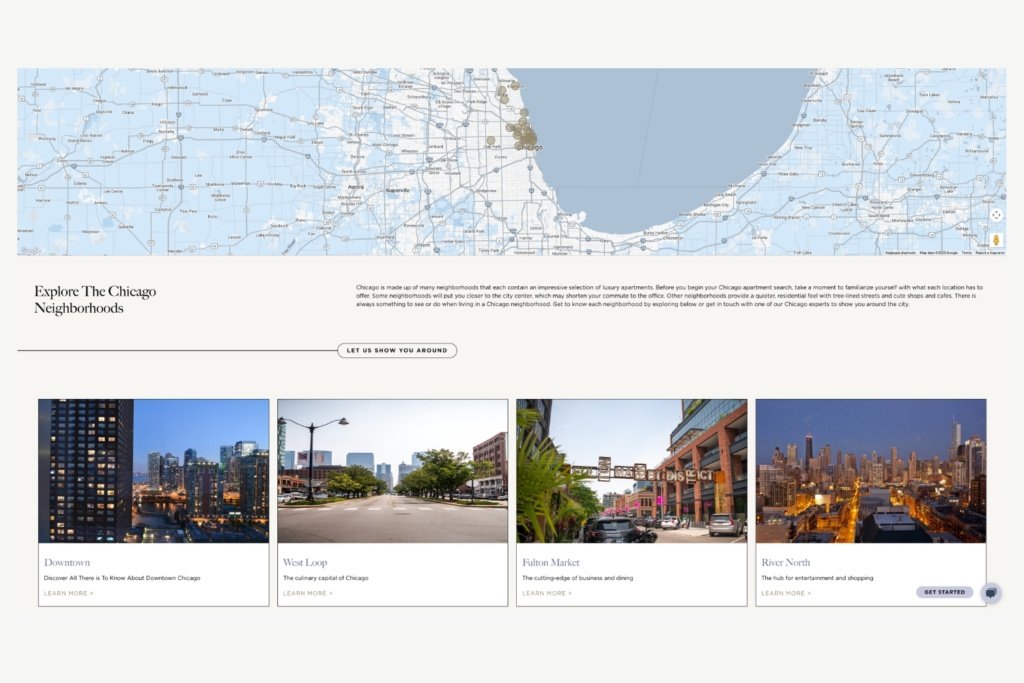
Task: Follow LEARN MORE link under West Loop
Action: click(308, 594)
